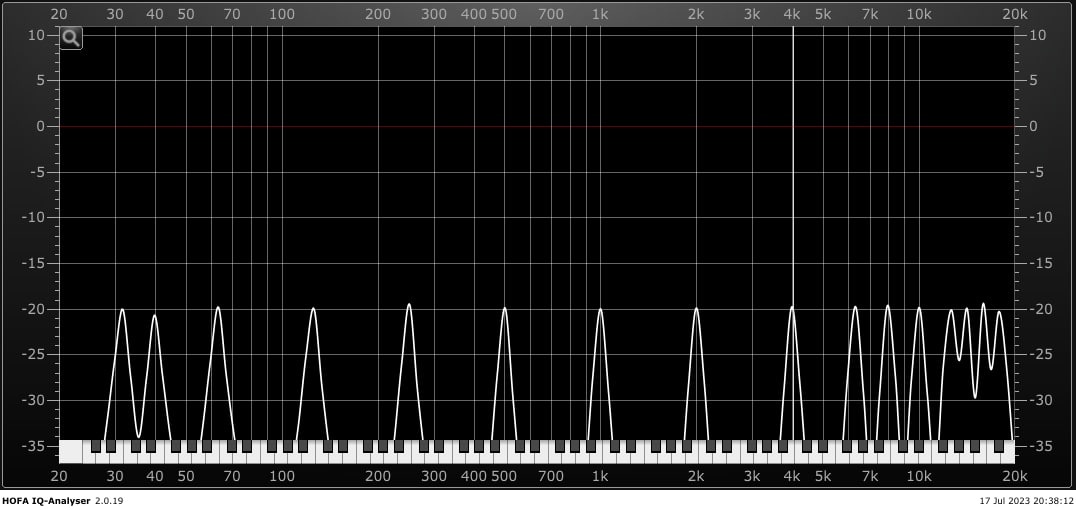Click the '7k' label on the bottom frequency scale
The image size is (1076, 510).
[870, 476]
